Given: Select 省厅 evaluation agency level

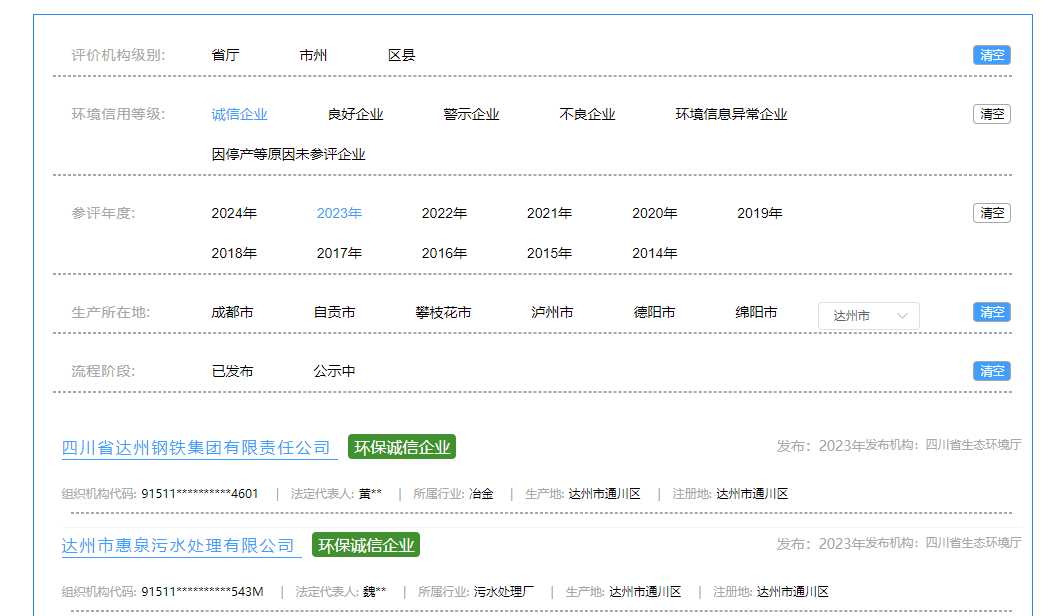Looking at the screenshot, I should [x=226, y=55].
